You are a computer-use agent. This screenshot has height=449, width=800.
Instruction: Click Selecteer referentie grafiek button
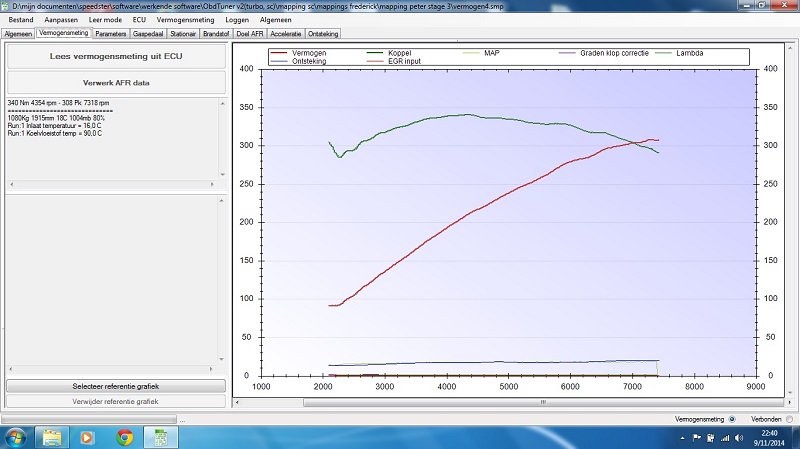[114, 385]
